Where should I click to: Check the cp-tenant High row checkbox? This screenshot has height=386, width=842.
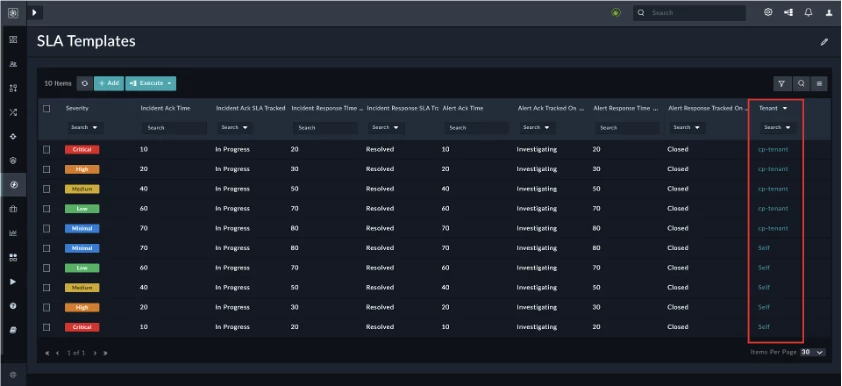tap(47, 169)
